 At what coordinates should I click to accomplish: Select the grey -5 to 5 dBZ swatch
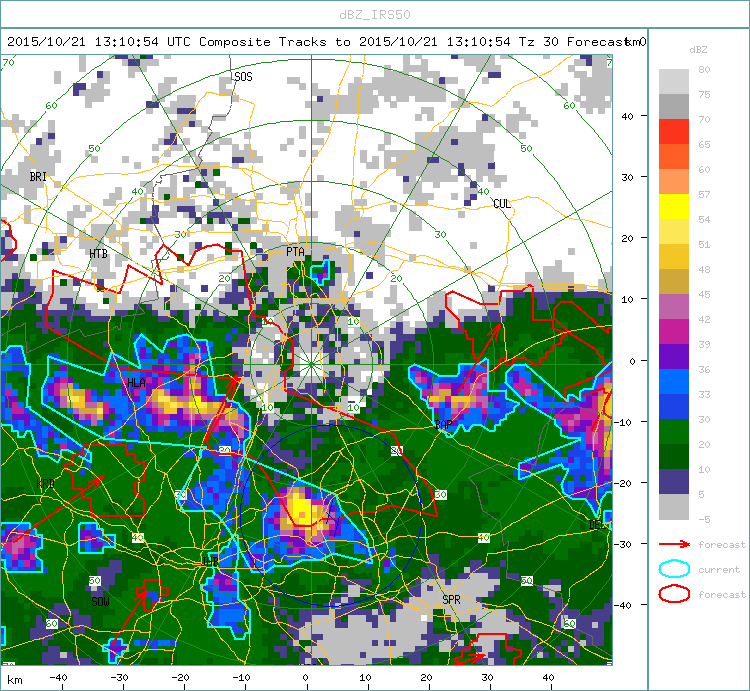click(673, 506)
